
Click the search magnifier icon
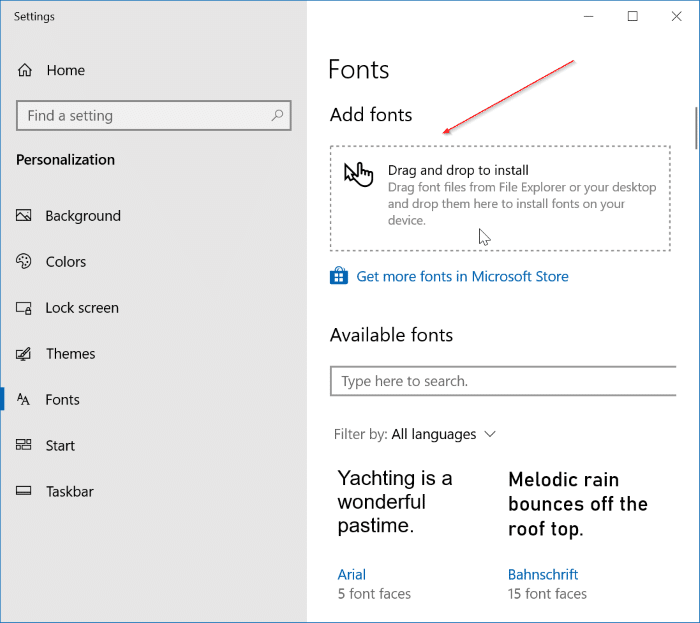tap(278, 116)
